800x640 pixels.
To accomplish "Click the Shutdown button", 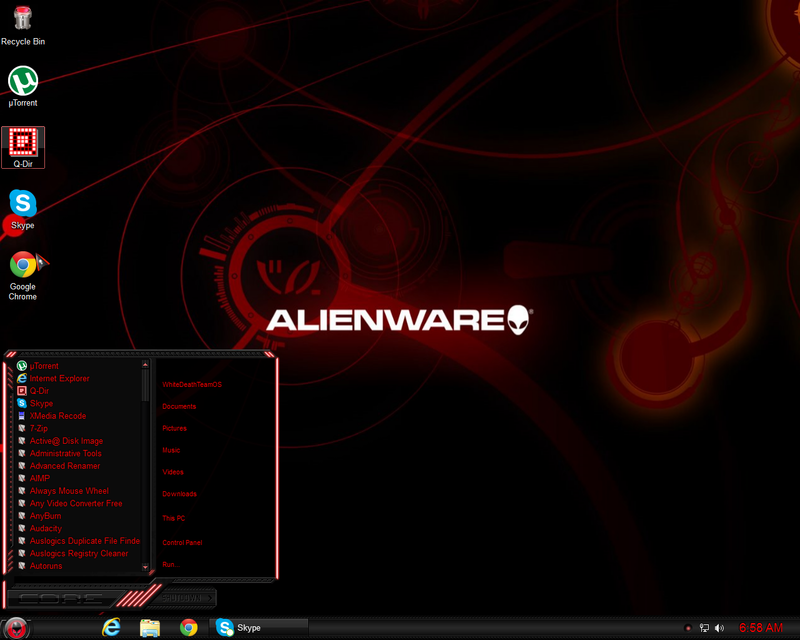I will point(187,598).
